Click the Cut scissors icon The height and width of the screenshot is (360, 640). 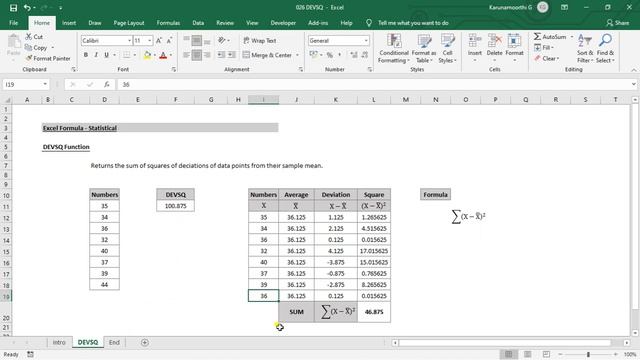coord(29,37)
